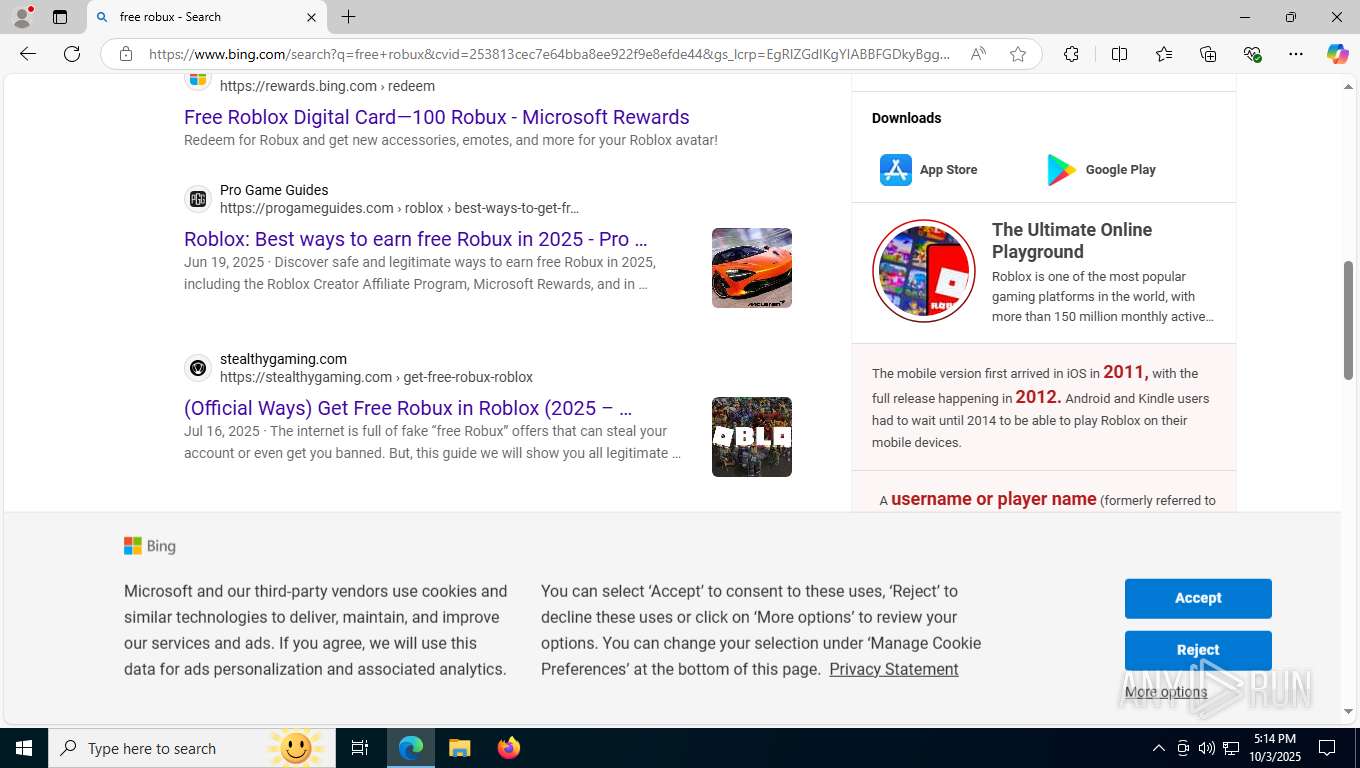Select the free robux - Search tab
Screen dimensions: 1360x768
point(206,17)
